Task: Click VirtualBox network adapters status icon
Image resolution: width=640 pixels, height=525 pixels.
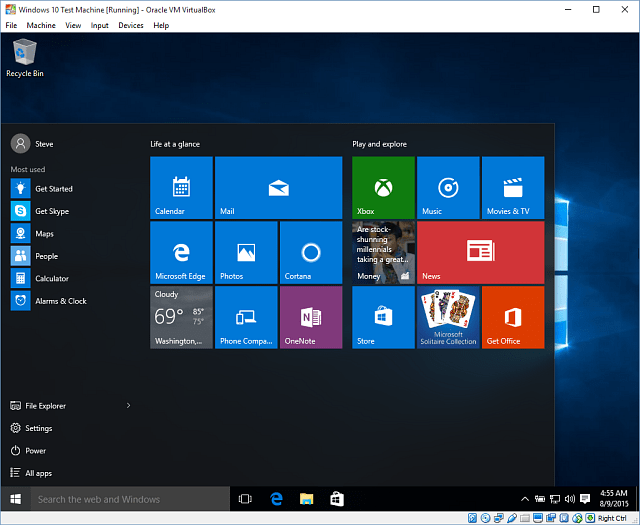Action: 499,518
